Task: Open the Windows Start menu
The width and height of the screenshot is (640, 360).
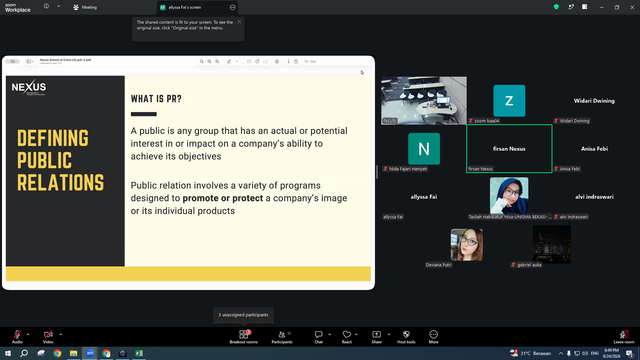Action: 8,353
